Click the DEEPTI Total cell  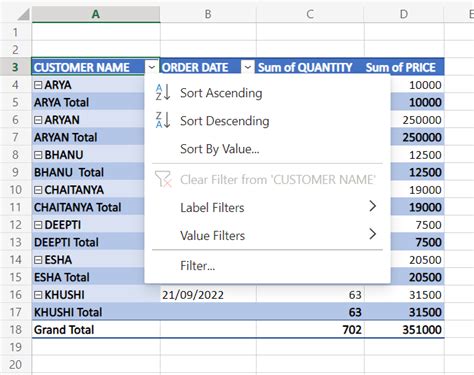tap(88, 242)
